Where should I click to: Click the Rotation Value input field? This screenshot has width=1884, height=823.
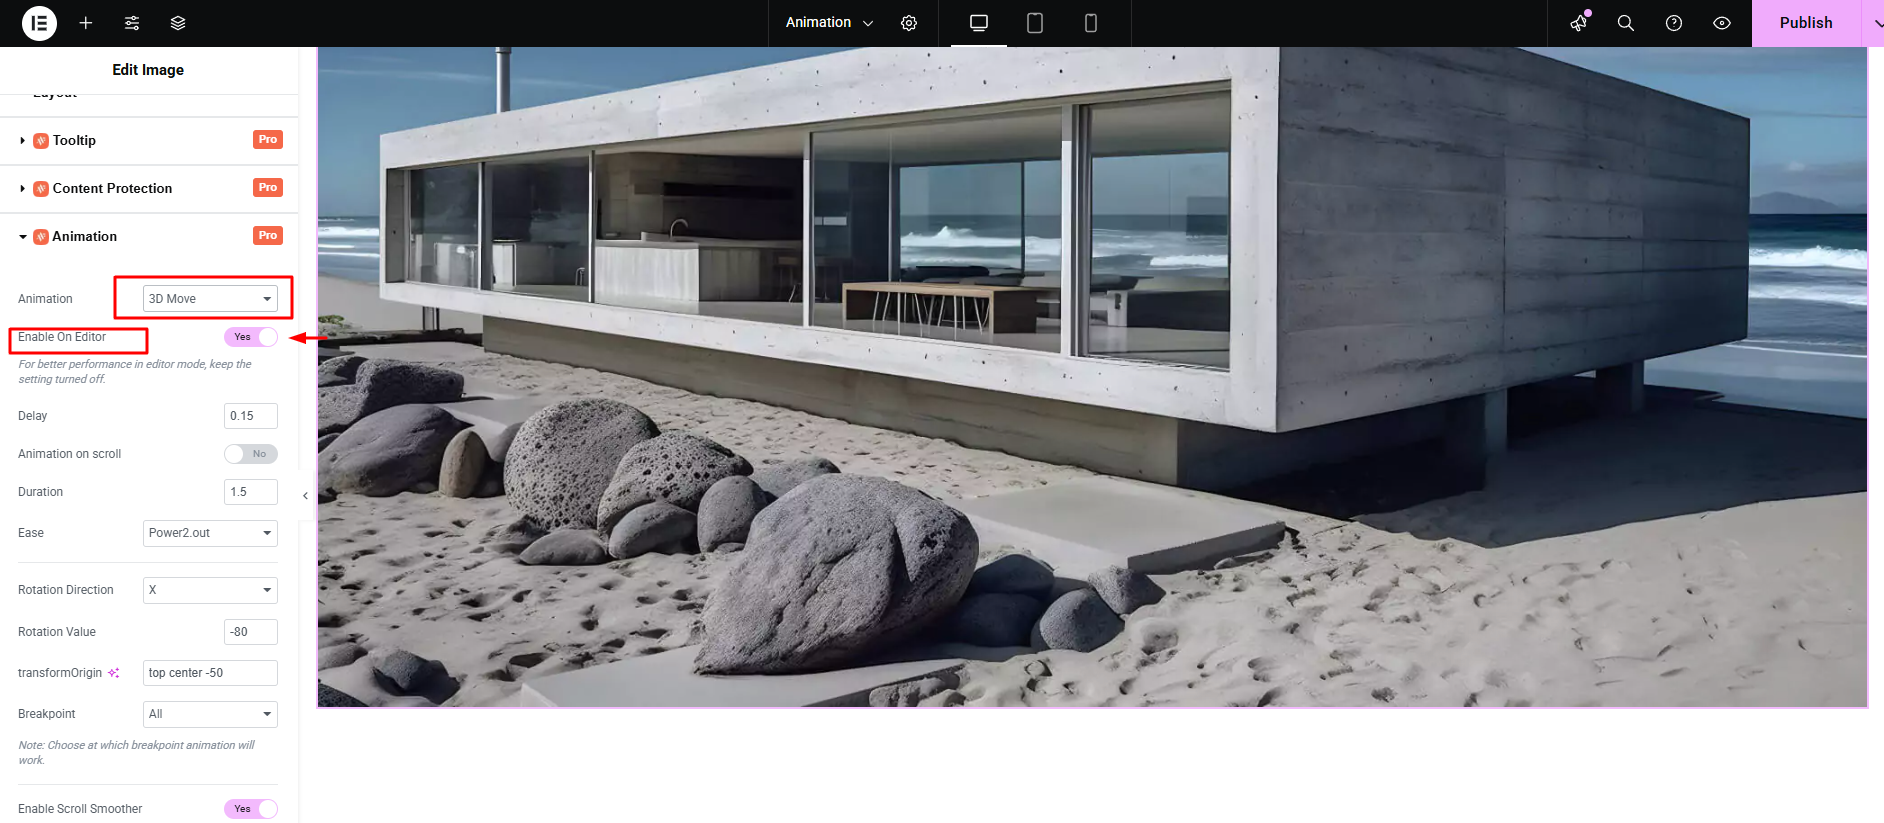(x=250, y=632)
